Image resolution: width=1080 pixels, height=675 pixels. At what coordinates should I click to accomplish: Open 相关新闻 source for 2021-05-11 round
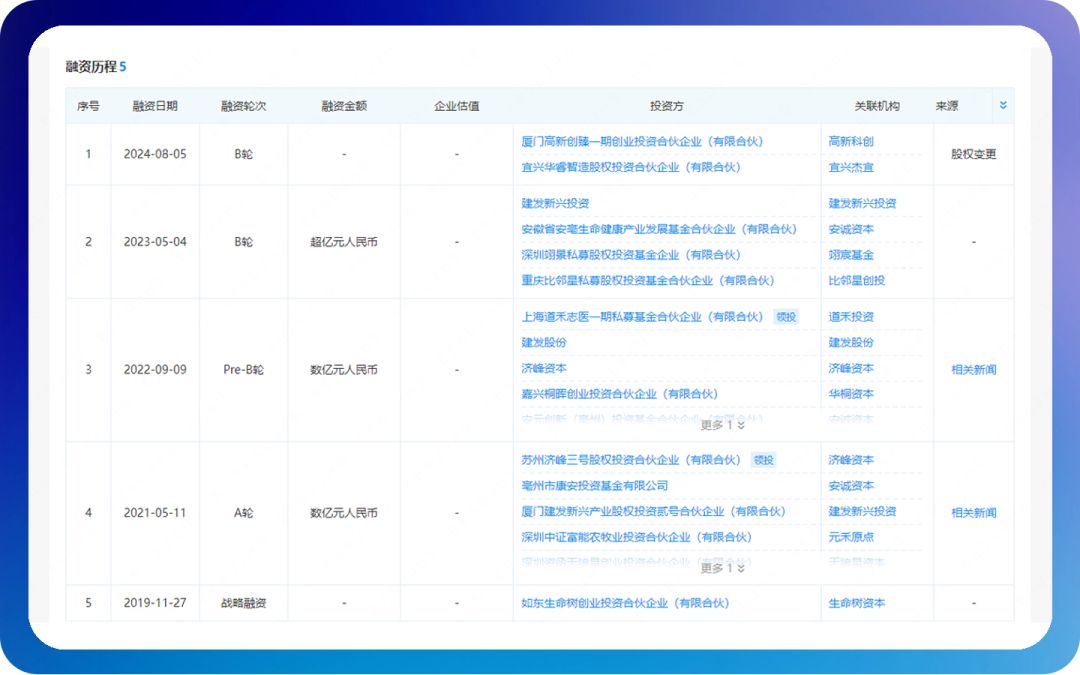coord(973,513)
